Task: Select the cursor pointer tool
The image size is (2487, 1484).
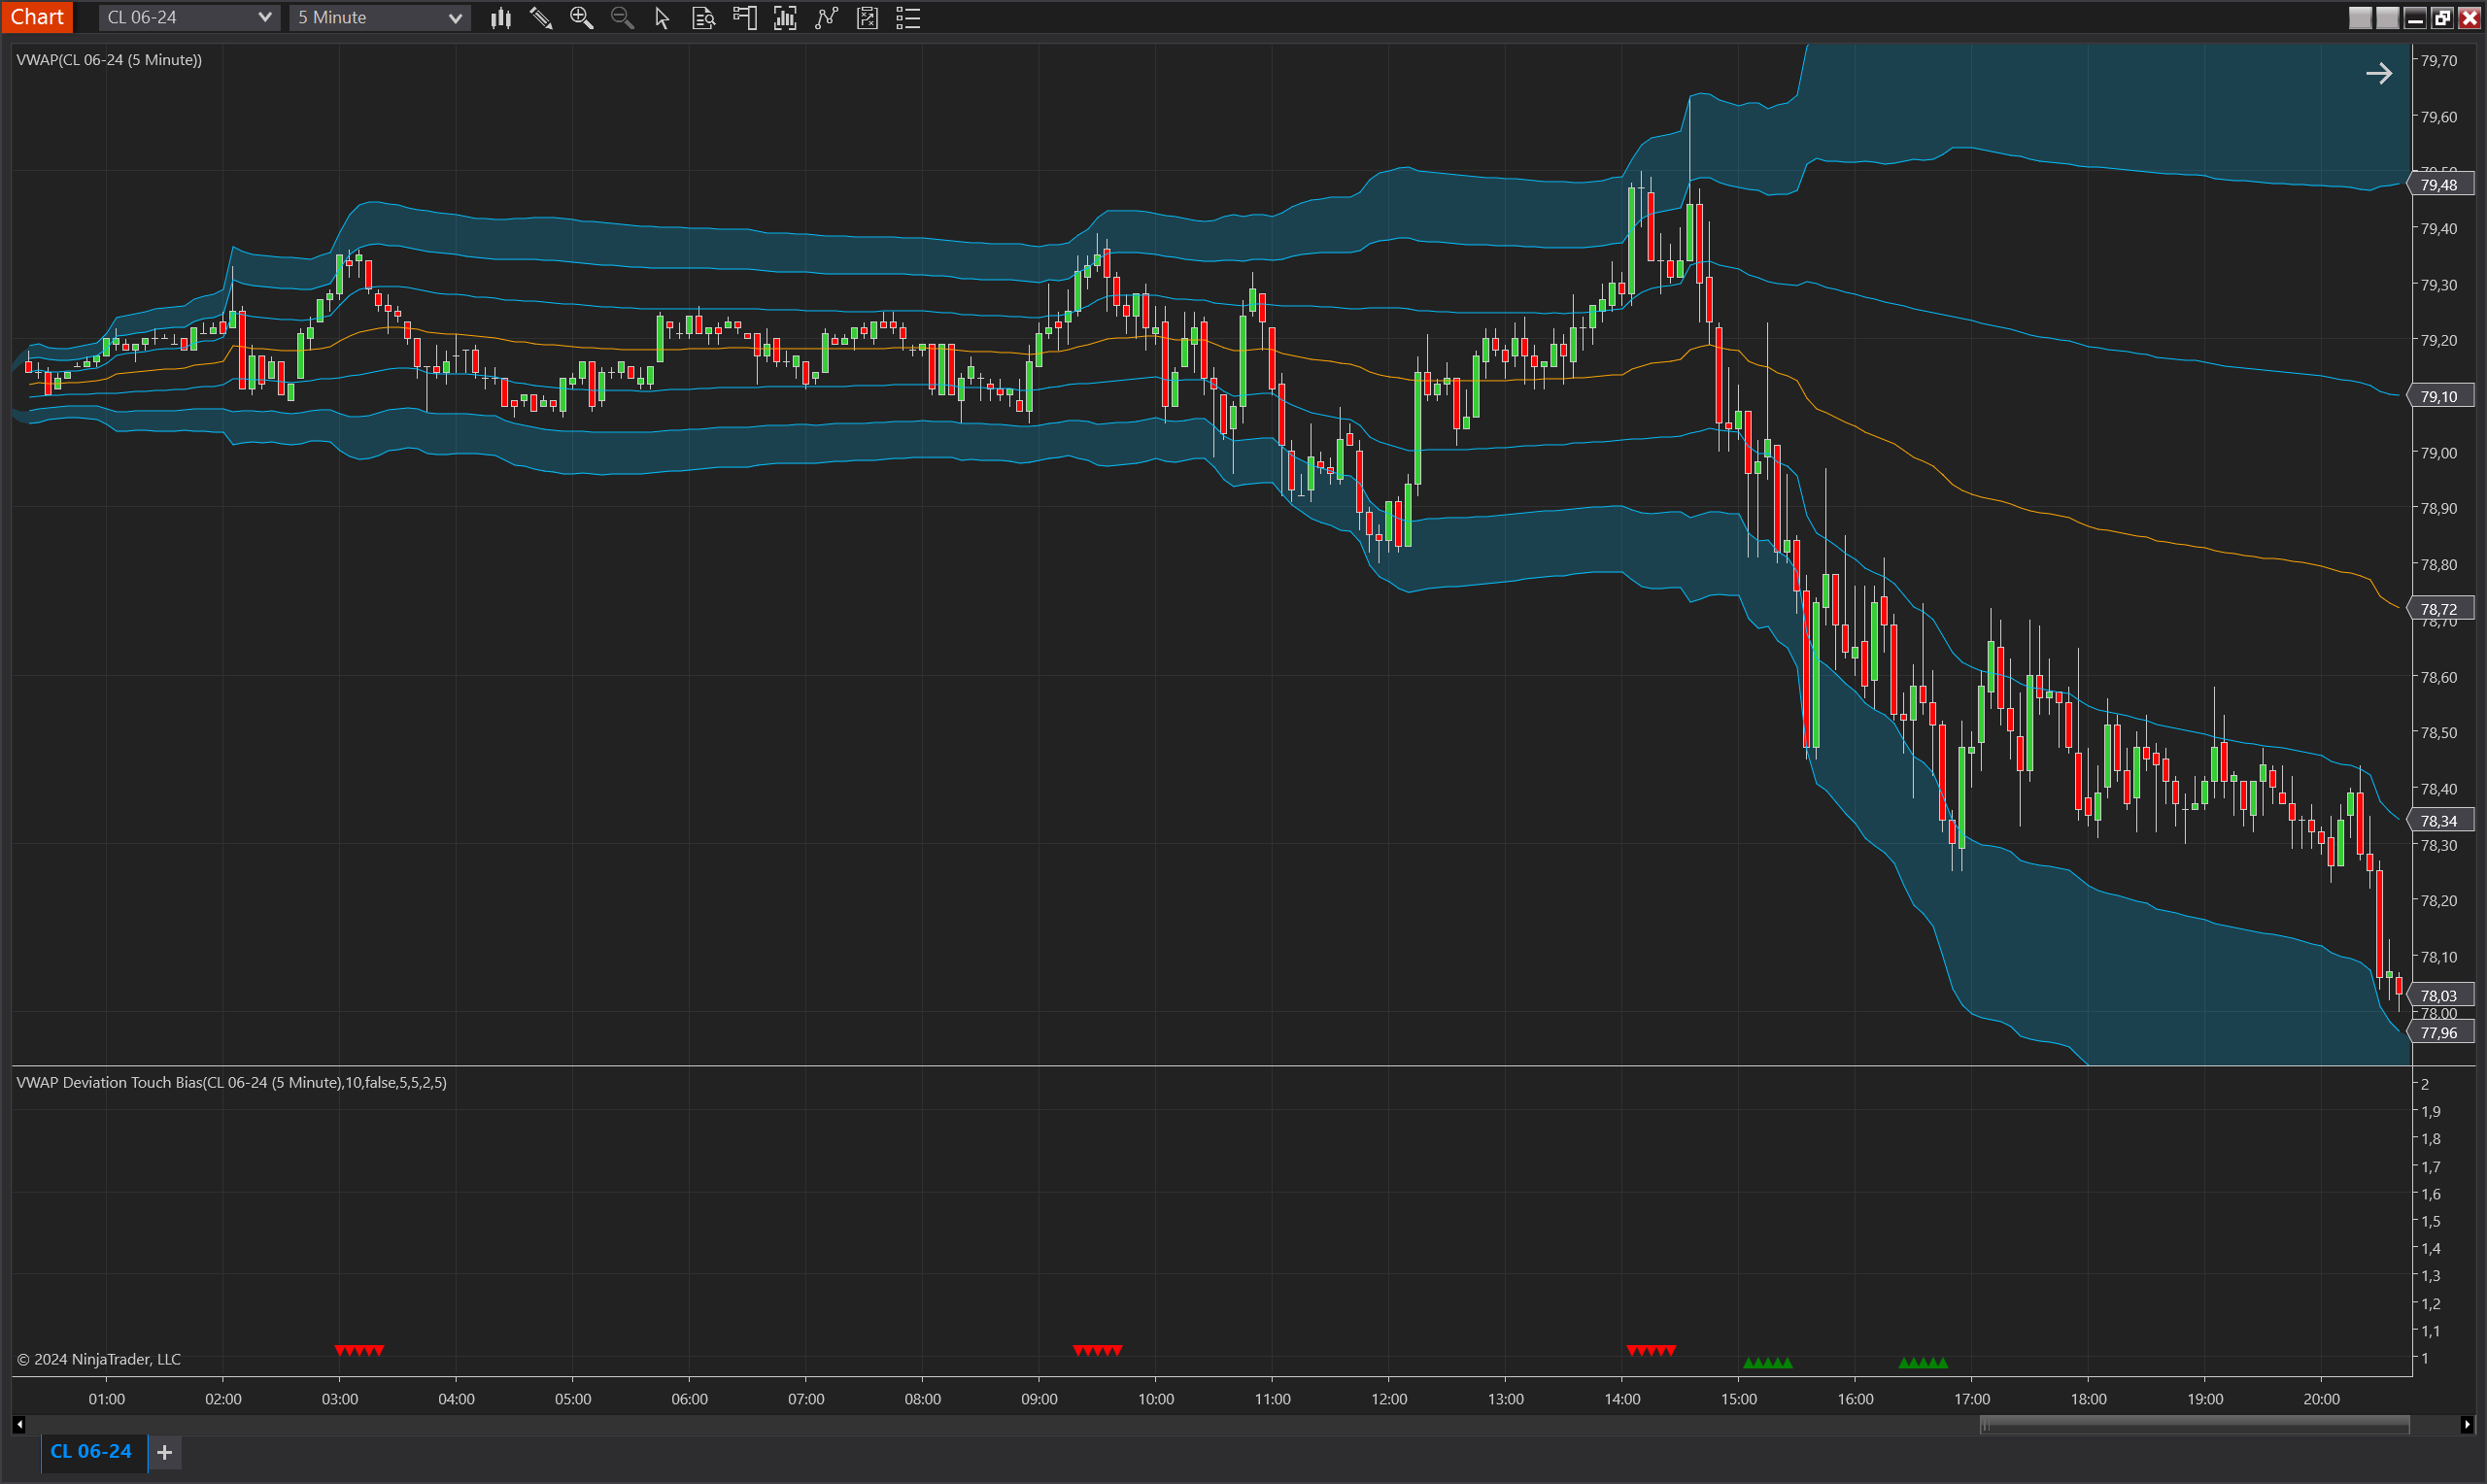Action: pyautogui.click(x=662, y=18)
